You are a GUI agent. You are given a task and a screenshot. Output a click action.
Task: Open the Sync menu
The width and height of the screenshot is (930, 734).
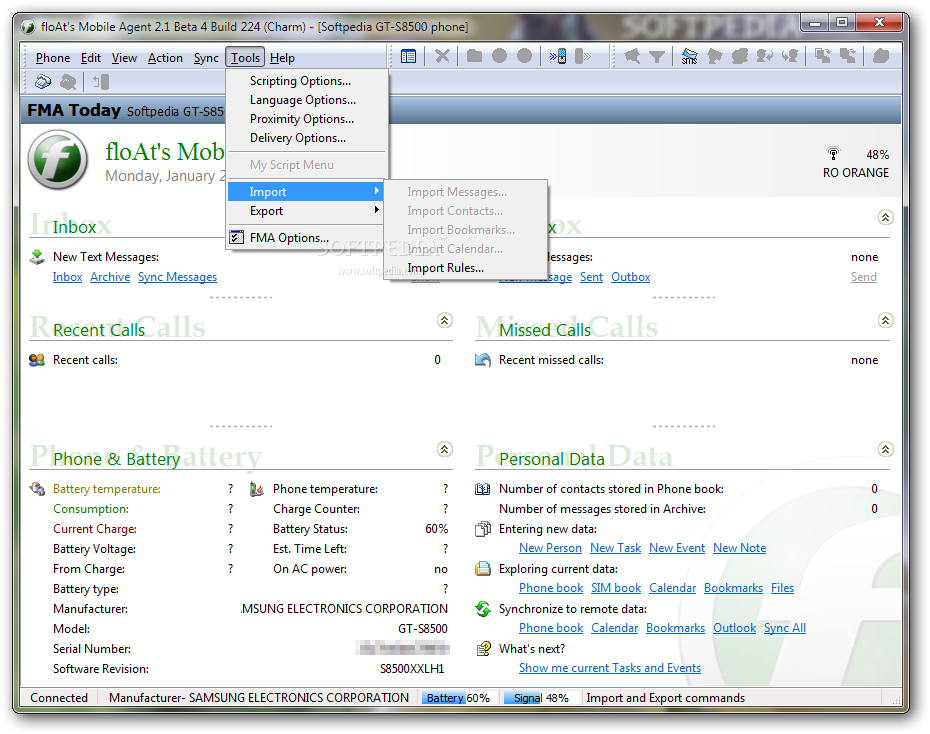click(206, 58)
